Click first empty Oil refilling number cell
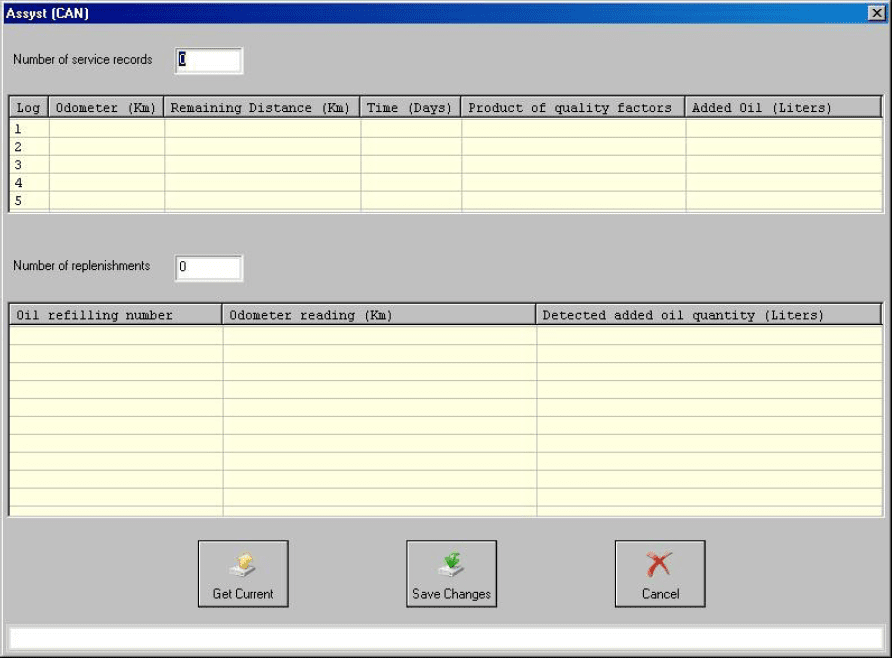The image size is (892, 658). [x=115, y=335]
